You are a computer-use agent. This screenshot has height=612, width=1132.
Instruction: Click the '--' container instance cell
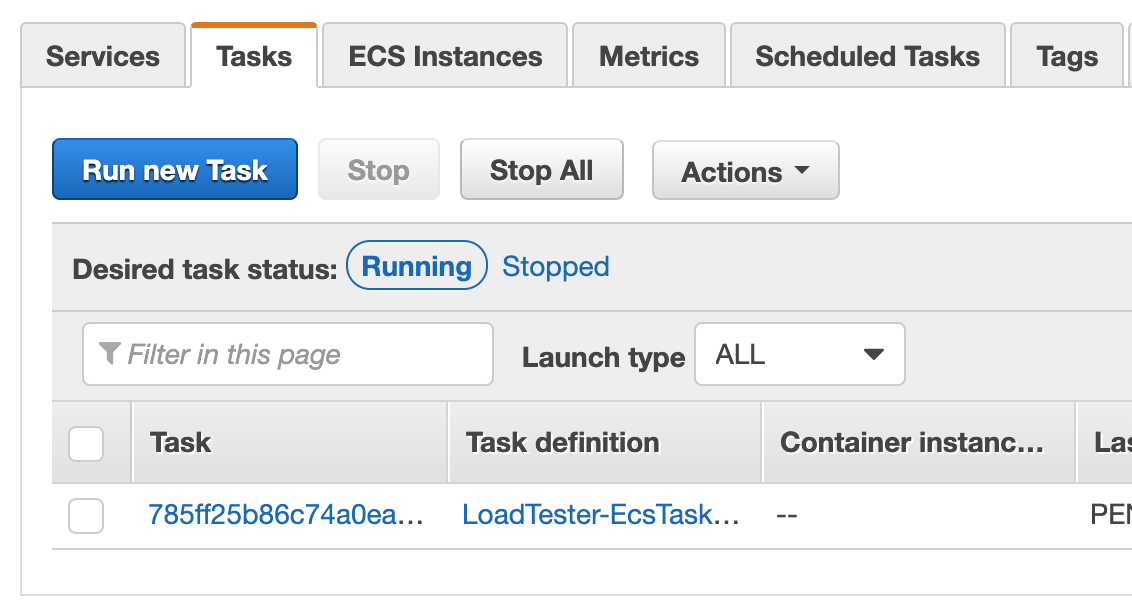tap(787, 515)
